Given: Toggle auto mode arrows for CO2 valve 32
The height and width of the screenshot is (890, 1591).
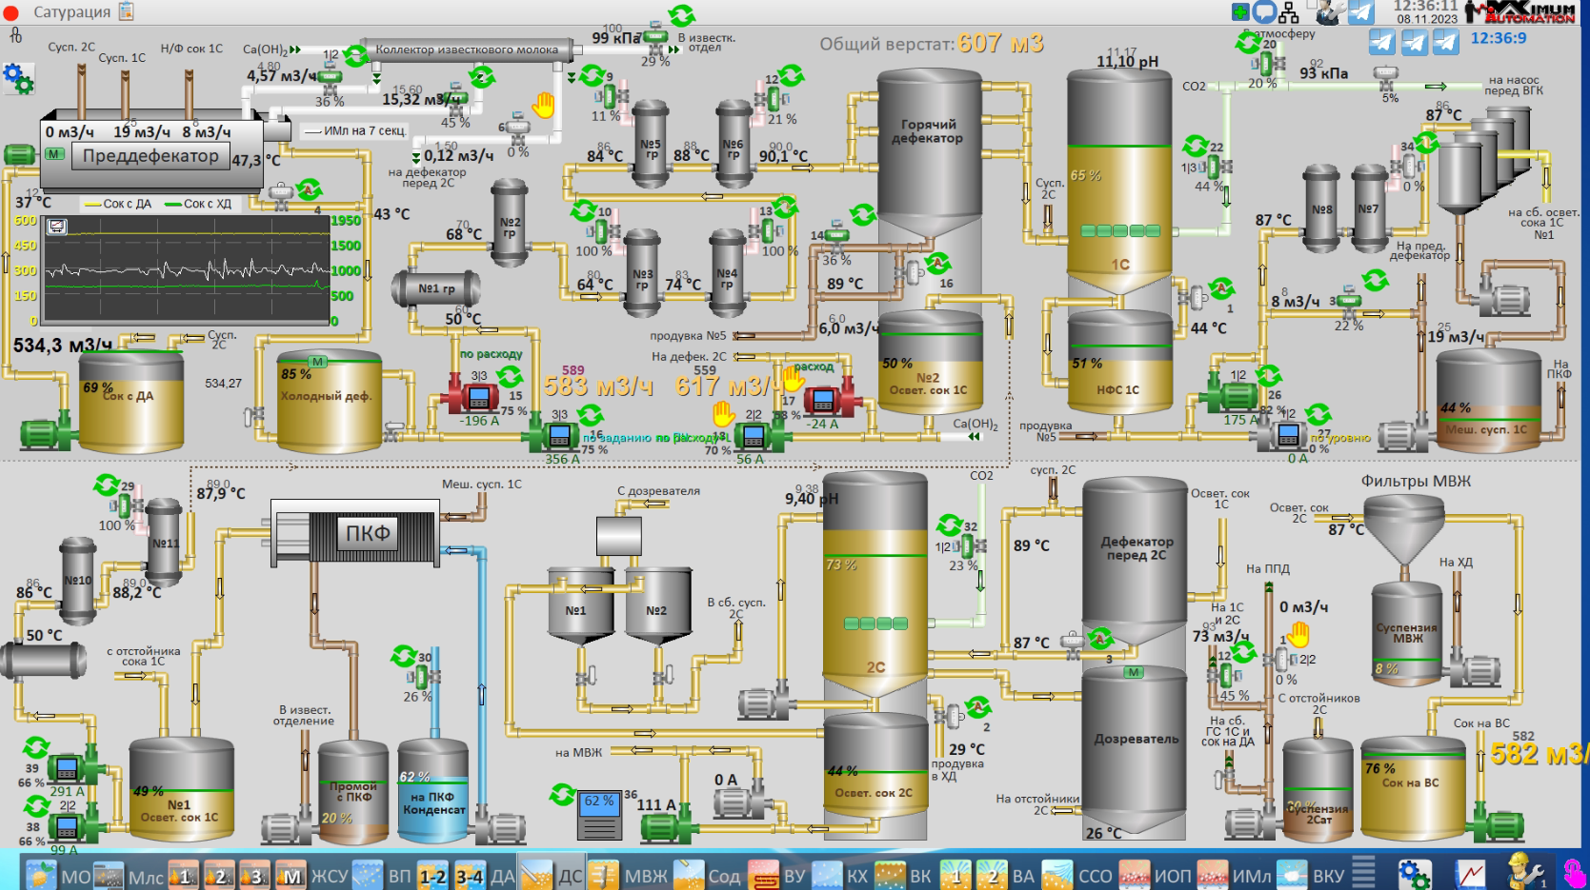Looking at the screenshot, I should pyautogui.click(x=949, y=525).
